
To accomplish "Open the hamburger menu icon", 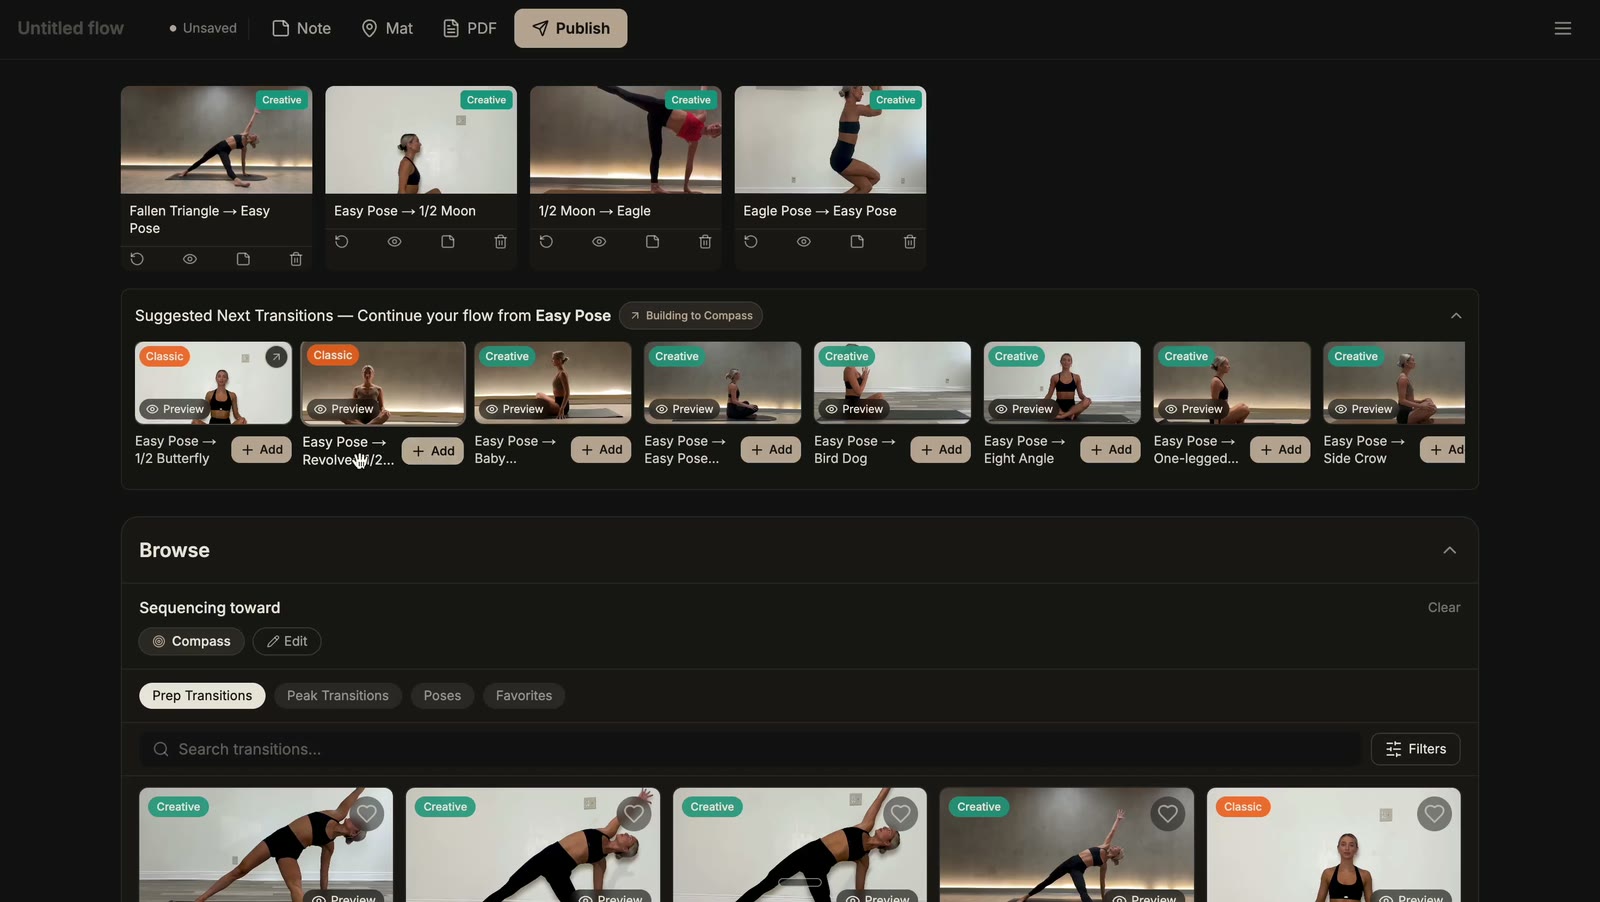I will [1563, 28].
